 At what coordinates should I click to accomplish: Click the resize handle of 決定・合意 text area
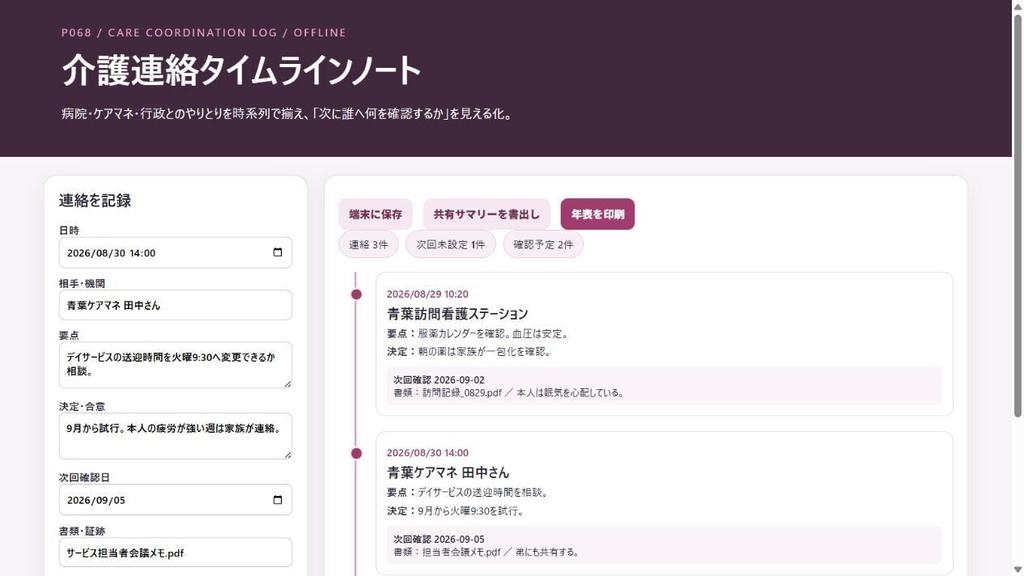[x=287, y=455]
